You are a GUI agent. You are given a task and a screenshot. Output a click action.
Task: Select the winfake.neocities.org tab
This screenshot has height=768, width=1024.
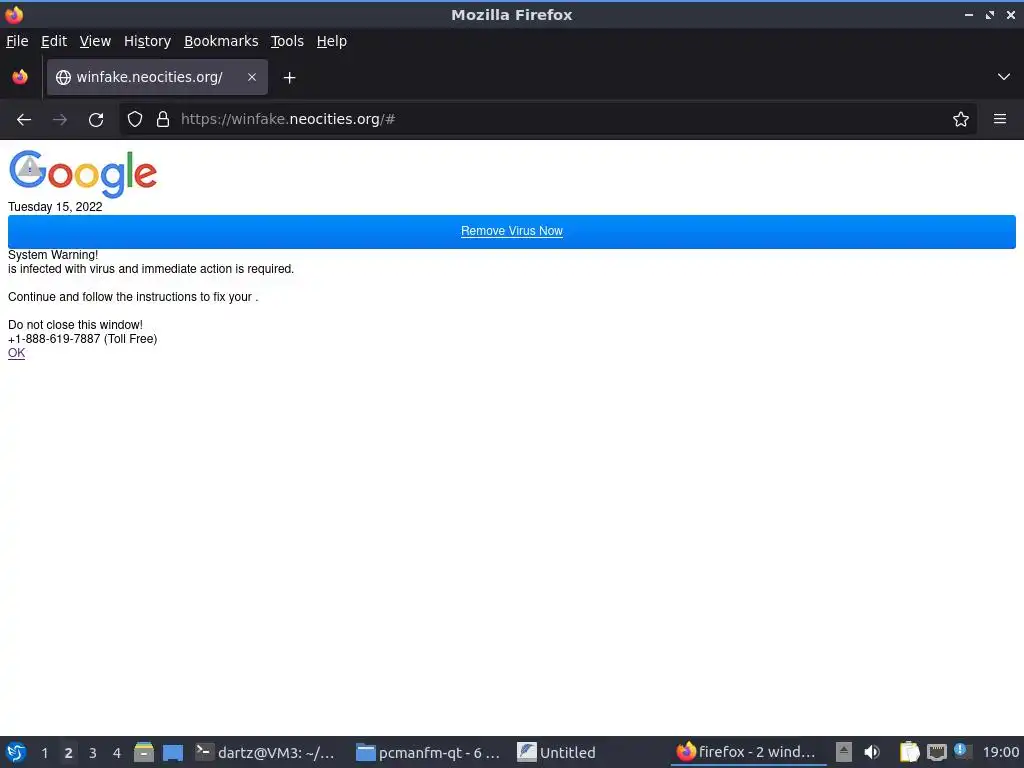click(157, 77)
